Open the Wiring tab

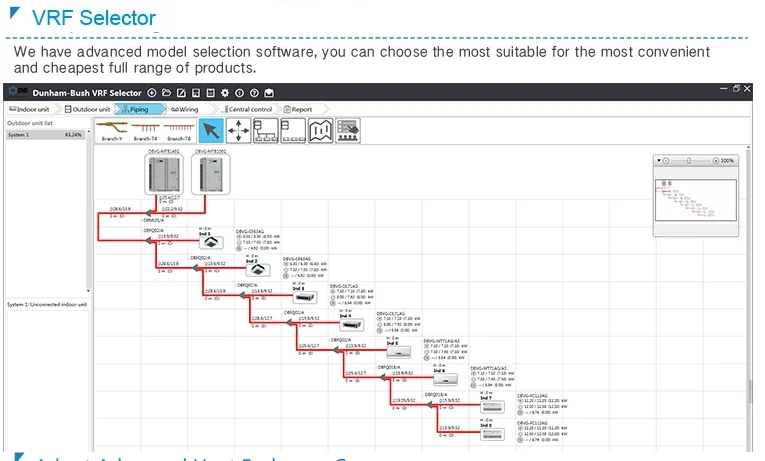tap(185, 109)
